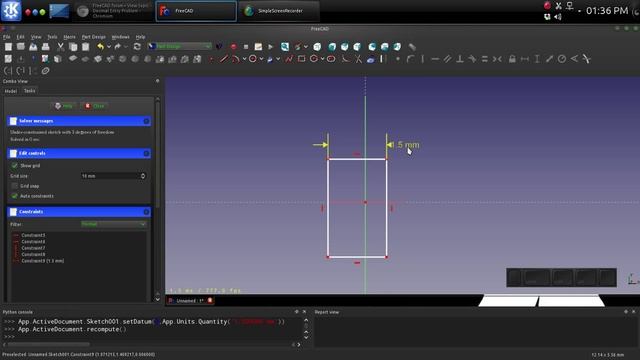Toggle the Show grid checkbox

(x=15, y=166)
